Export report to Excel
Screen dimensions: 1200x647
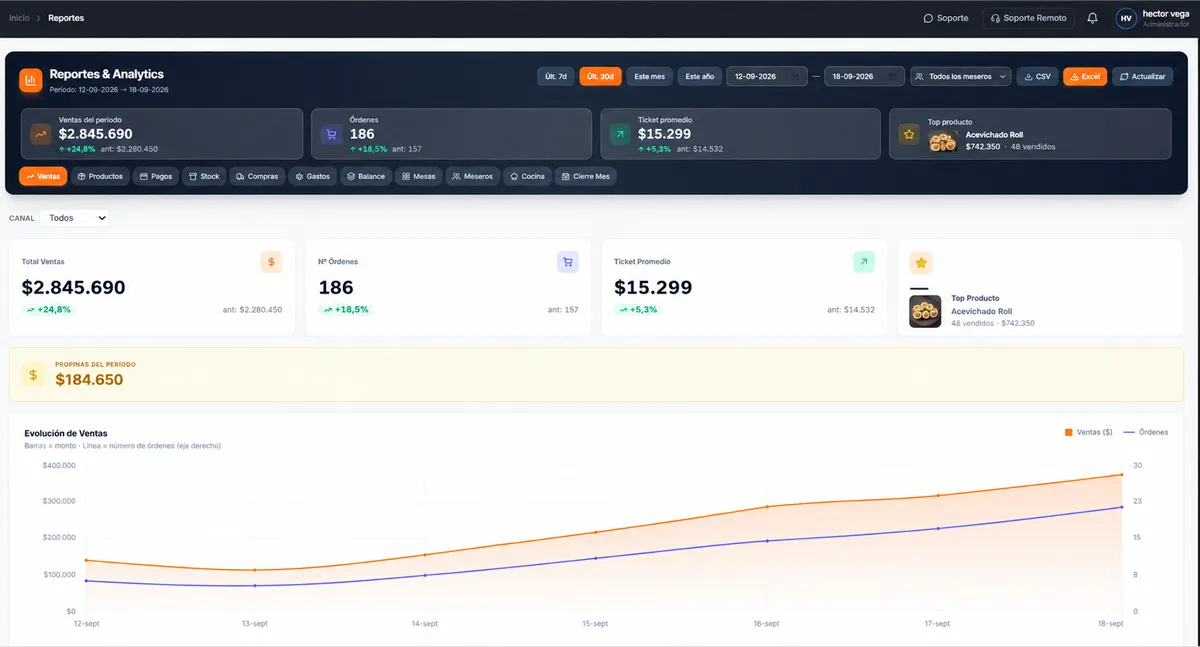(x=1084, y=77)
